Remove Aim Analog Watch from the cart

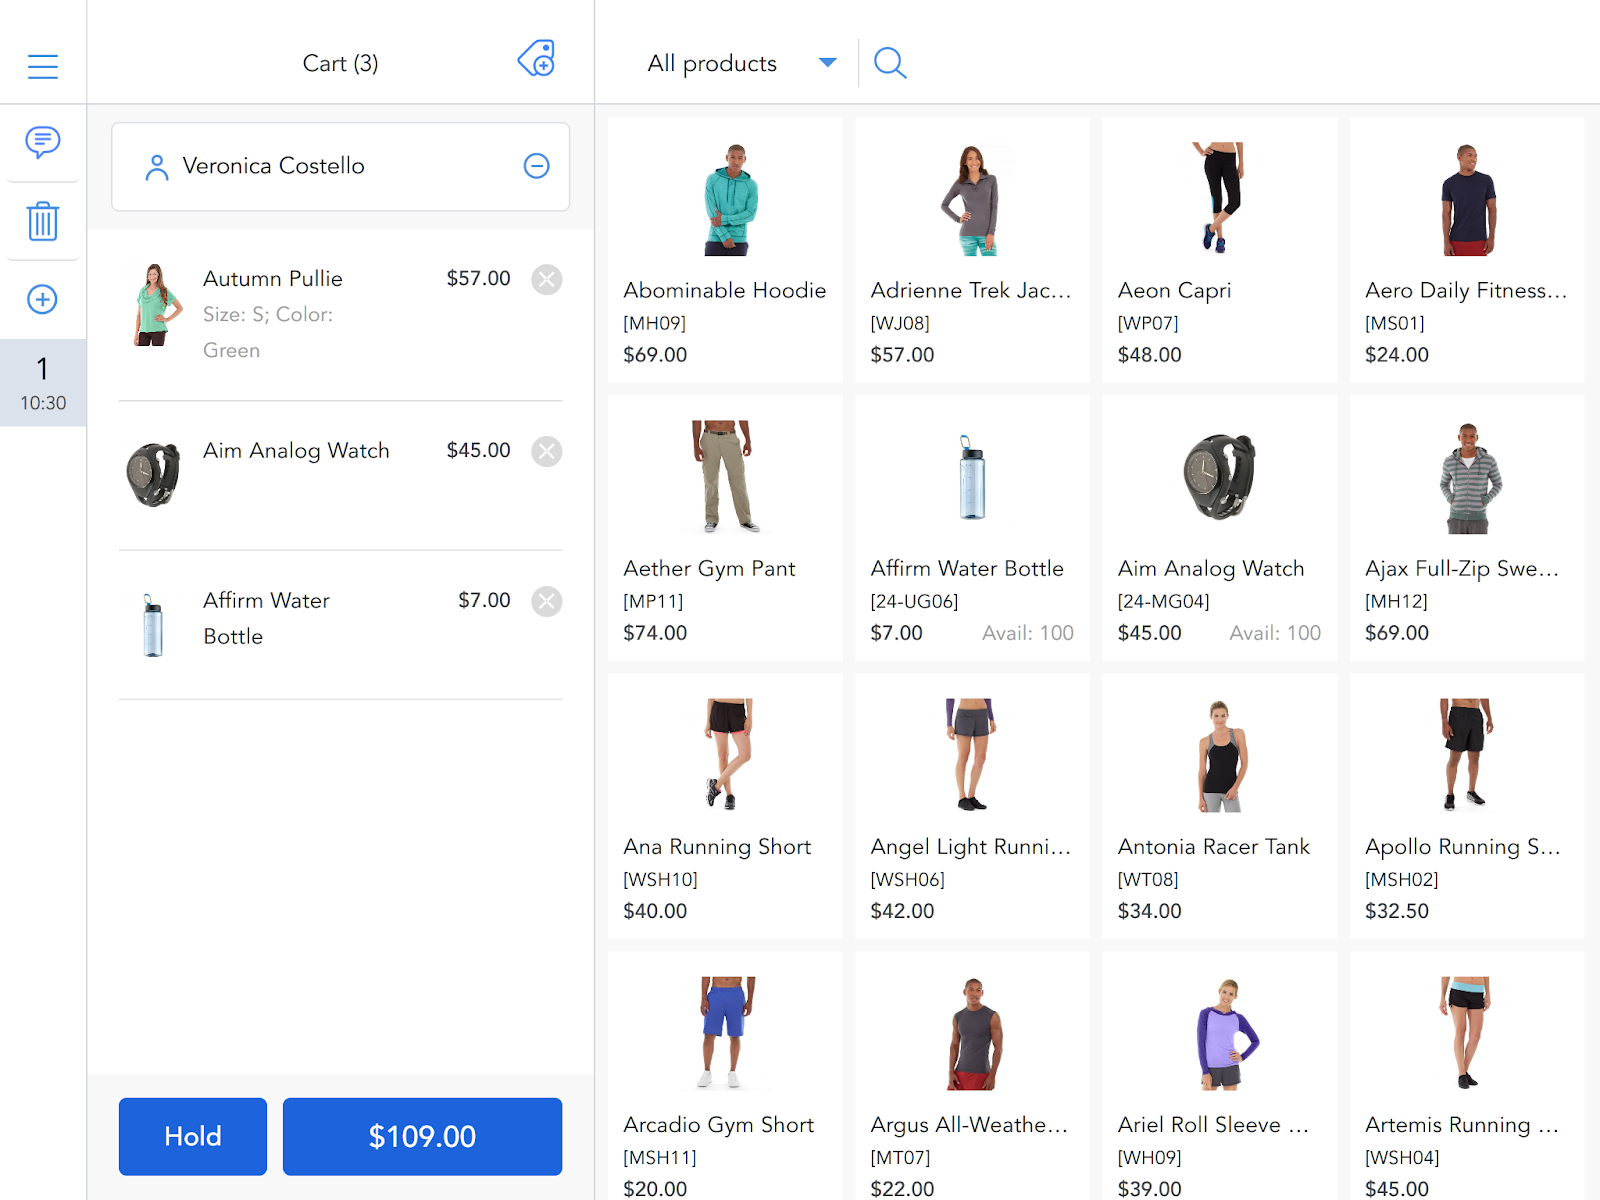pyautogui.click(x=547, y=451)
